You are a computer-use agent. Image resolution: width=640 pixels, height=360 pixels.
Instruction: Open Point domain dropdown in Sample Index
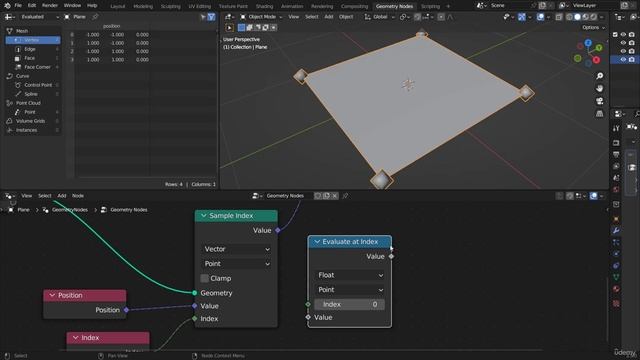236,264
